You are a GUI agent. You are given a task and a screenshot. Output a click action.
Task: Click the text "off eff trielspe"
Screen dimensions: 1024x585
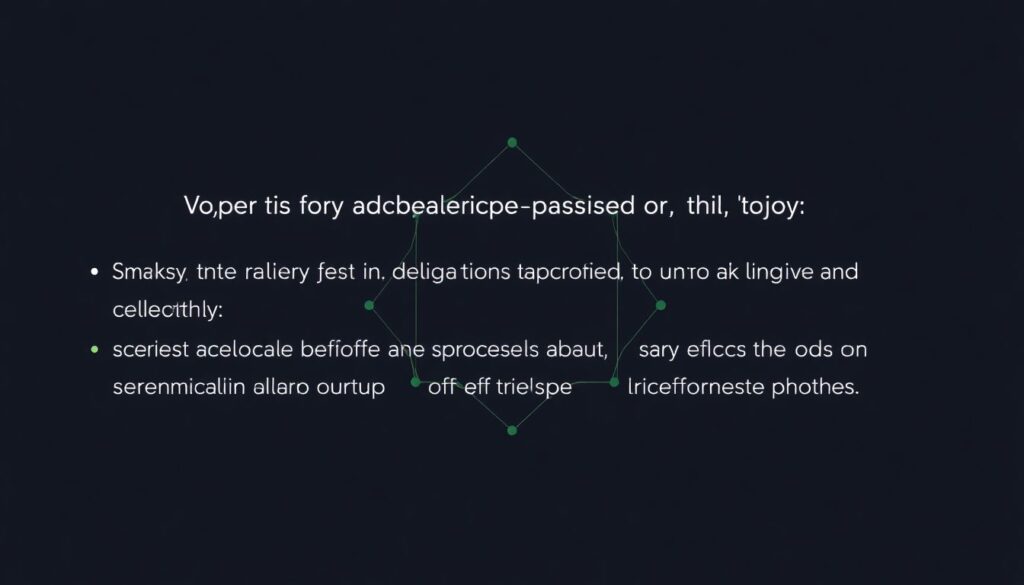pyautogui.click(x=499, y=388)
